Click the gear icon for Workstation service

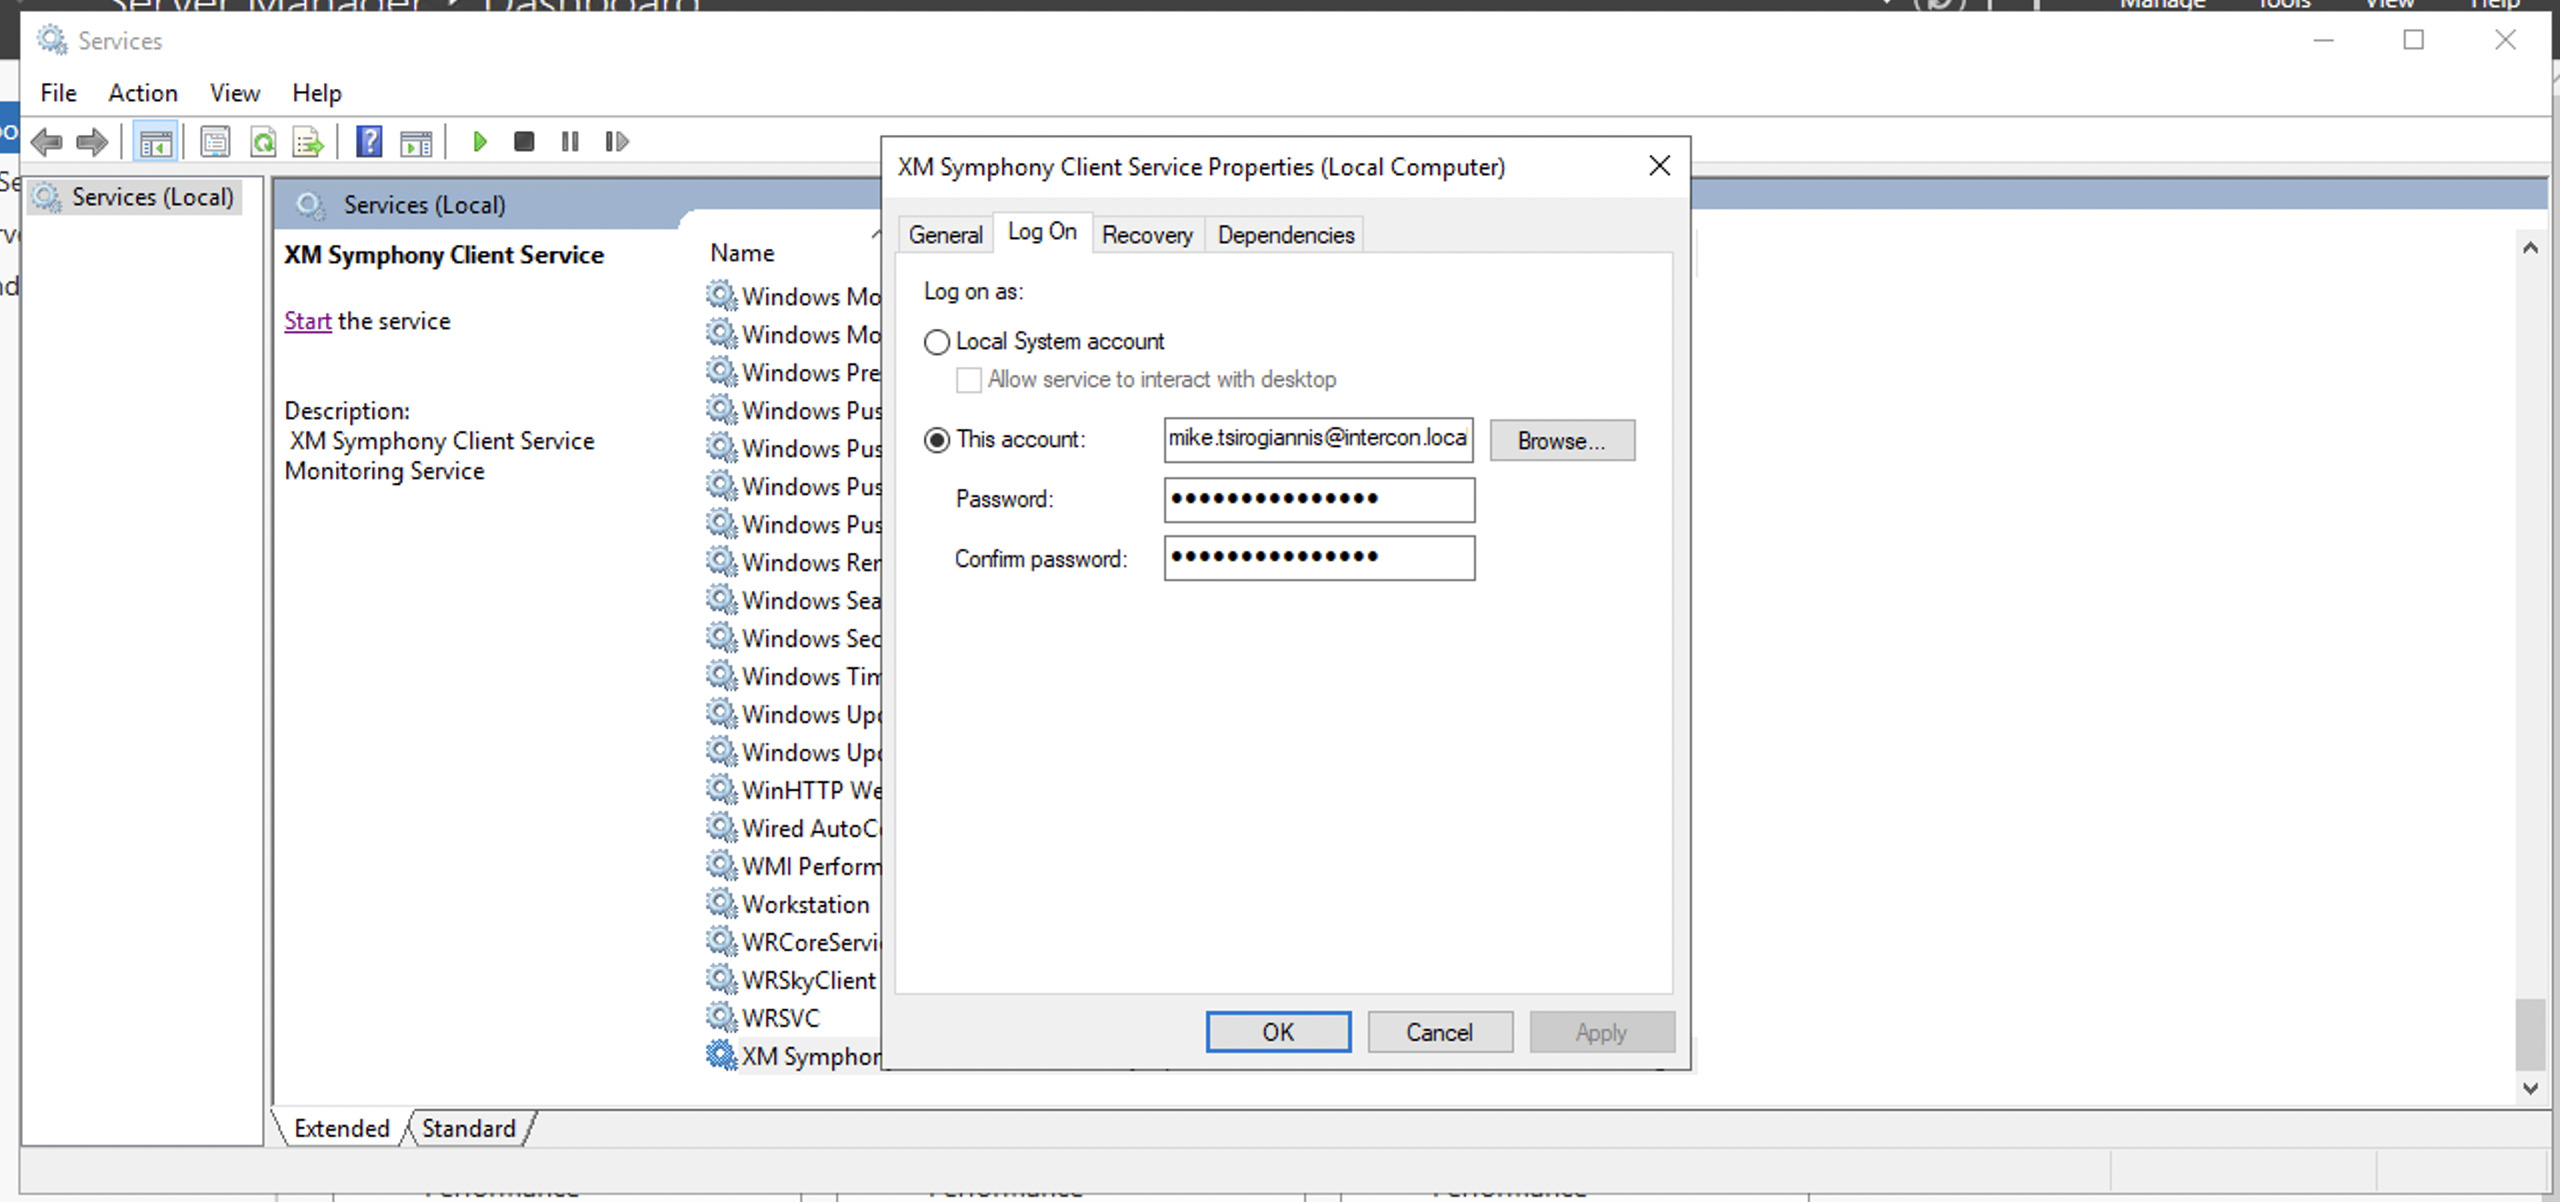(x=721, y=903)
